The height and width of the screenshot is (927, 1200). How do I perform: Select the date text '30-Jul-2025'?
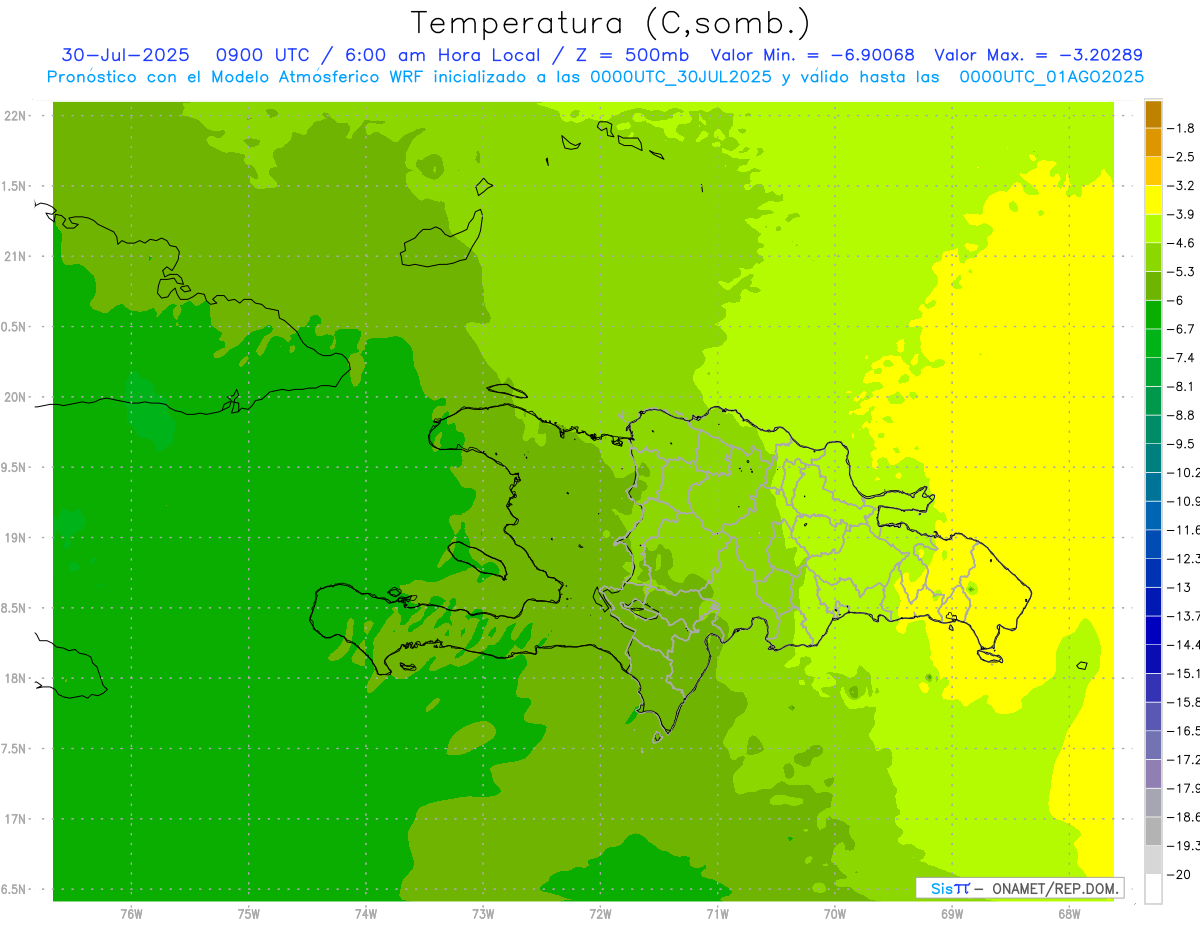(125, 55)
